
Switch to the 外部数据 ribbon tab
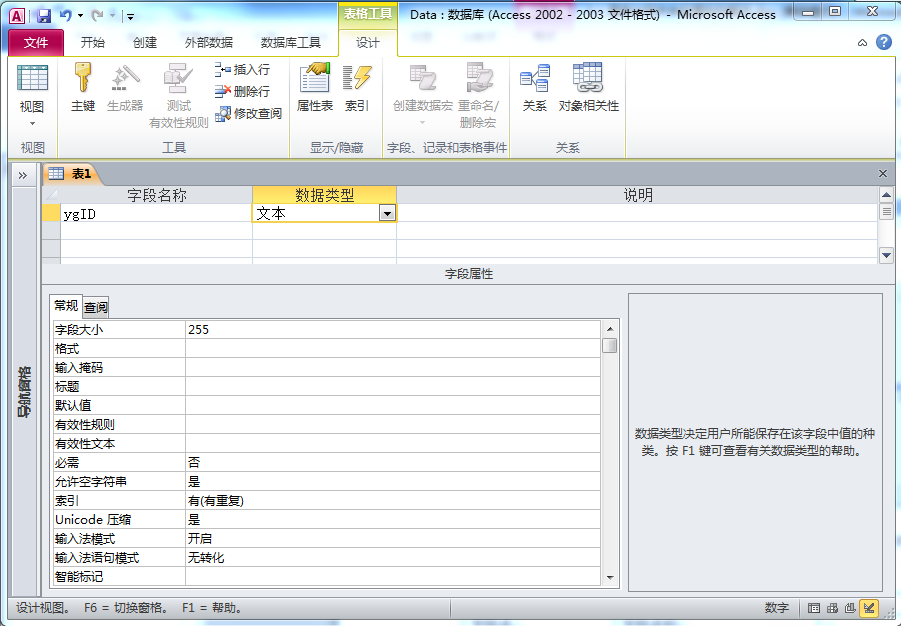[x=209, y=43]
